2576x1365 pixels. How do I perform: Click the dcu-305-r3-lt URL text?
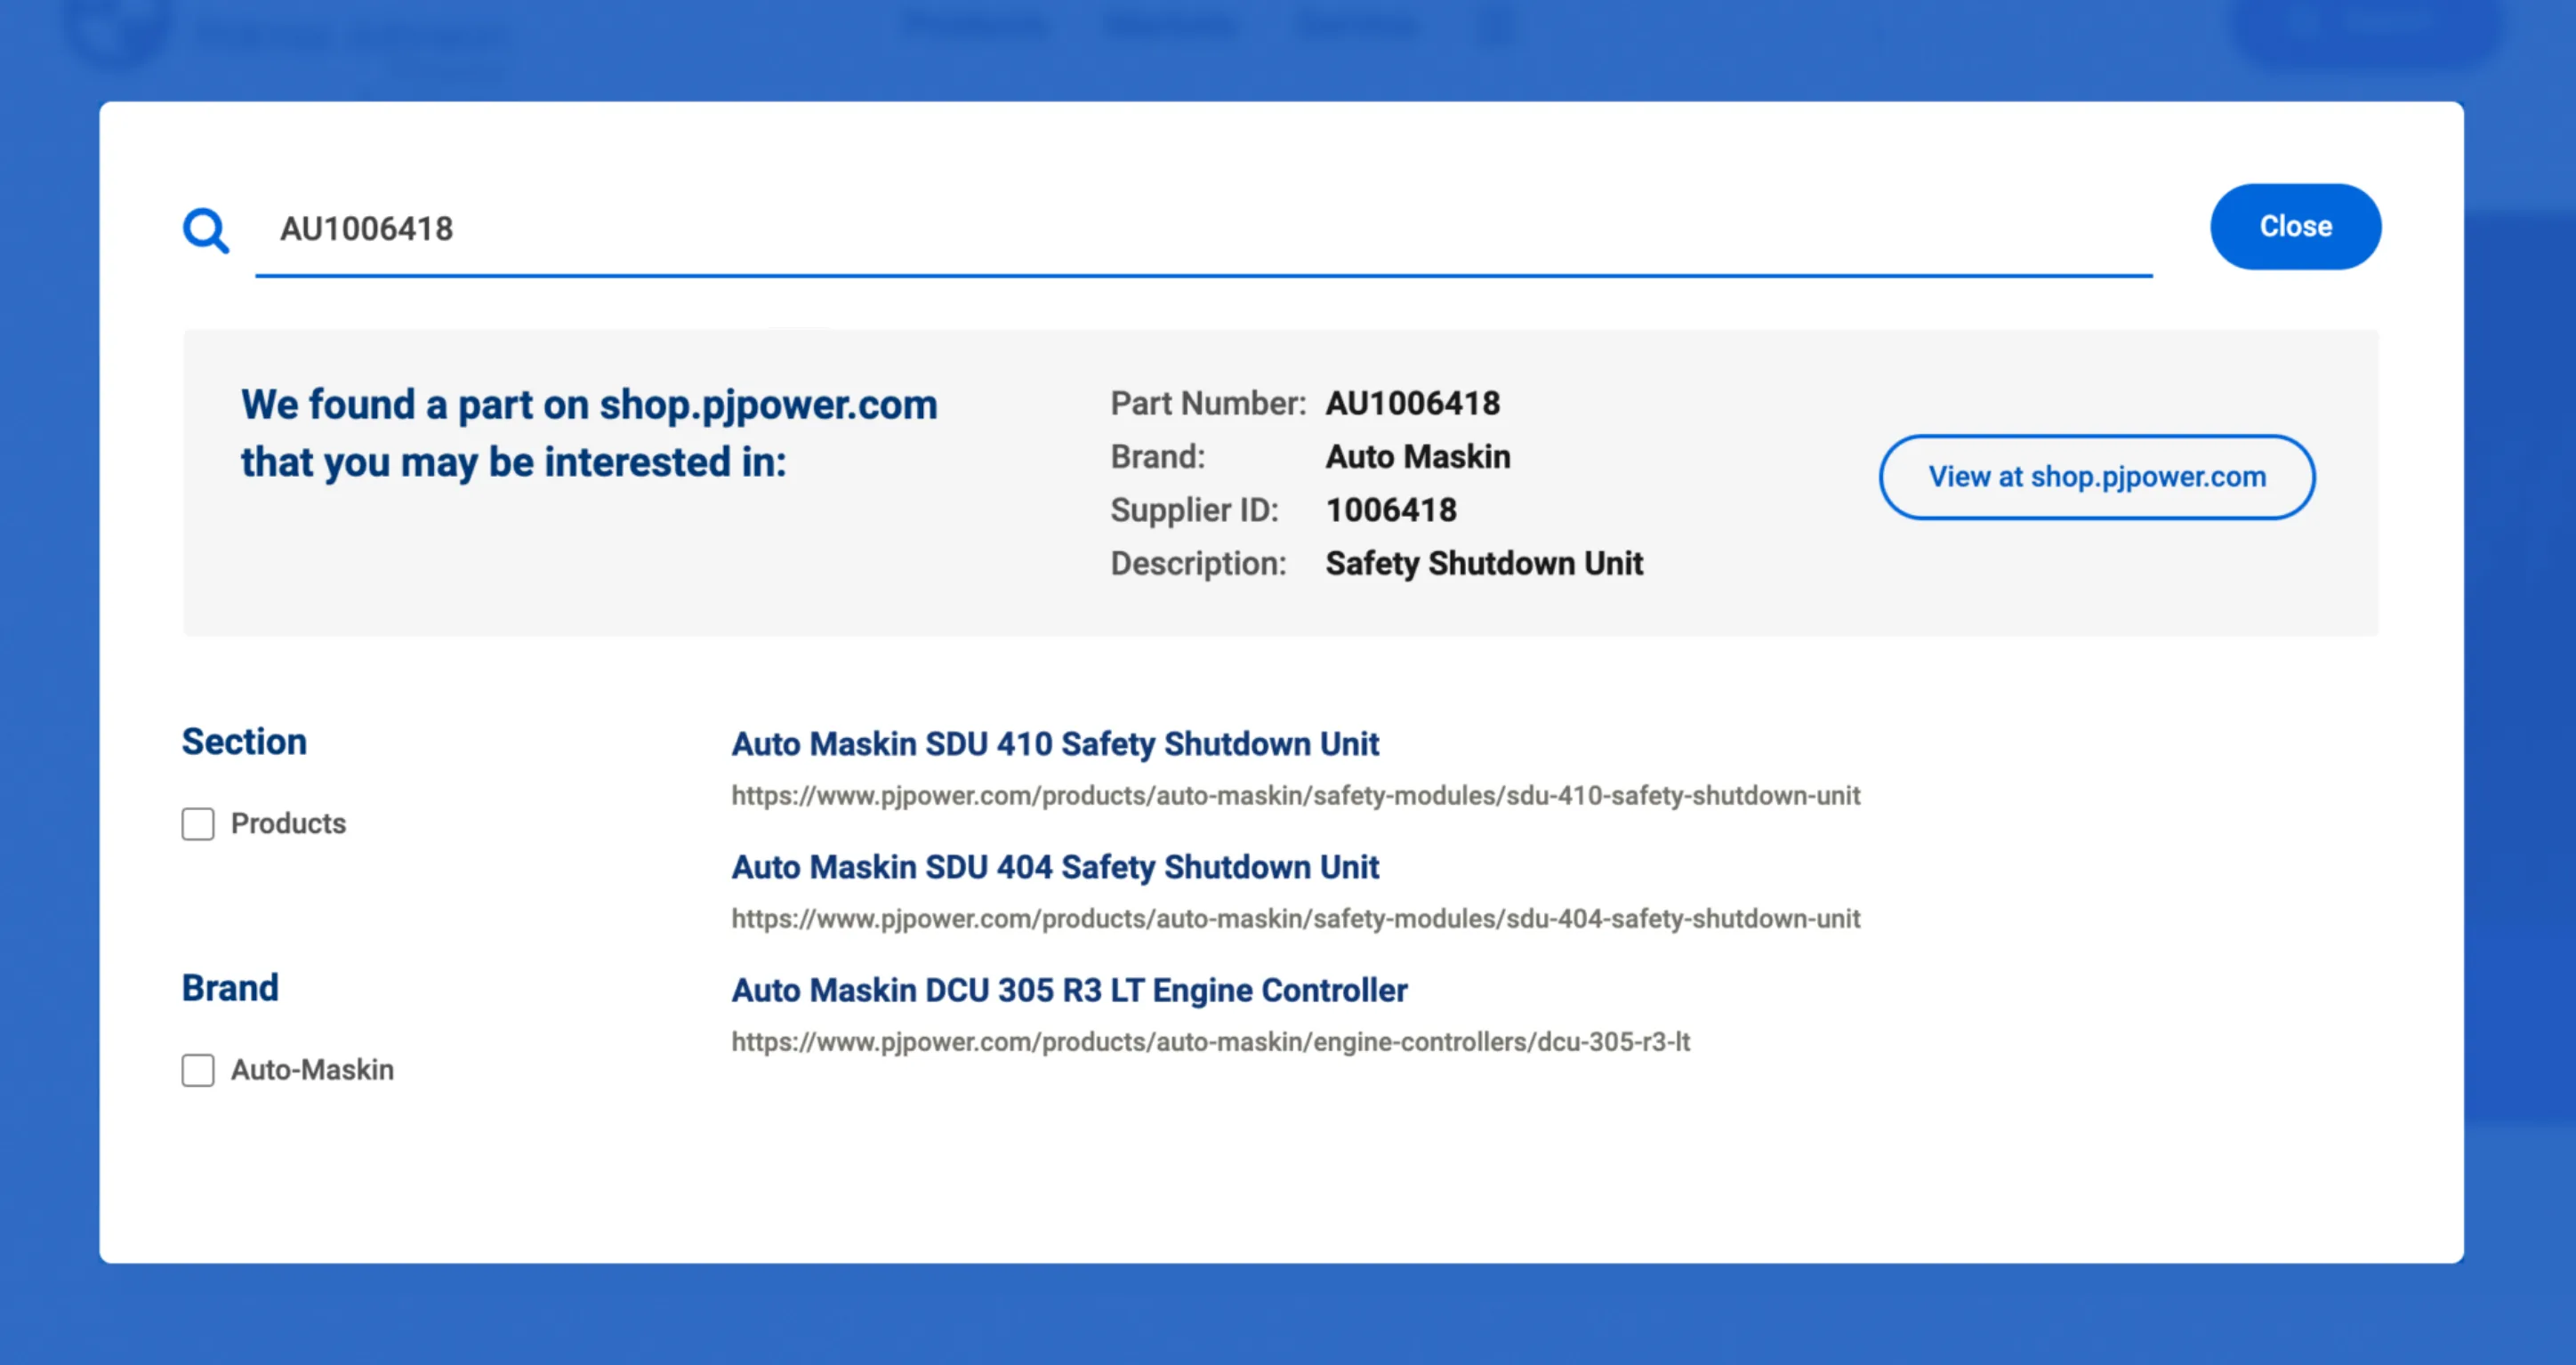pos(1210,1042)
